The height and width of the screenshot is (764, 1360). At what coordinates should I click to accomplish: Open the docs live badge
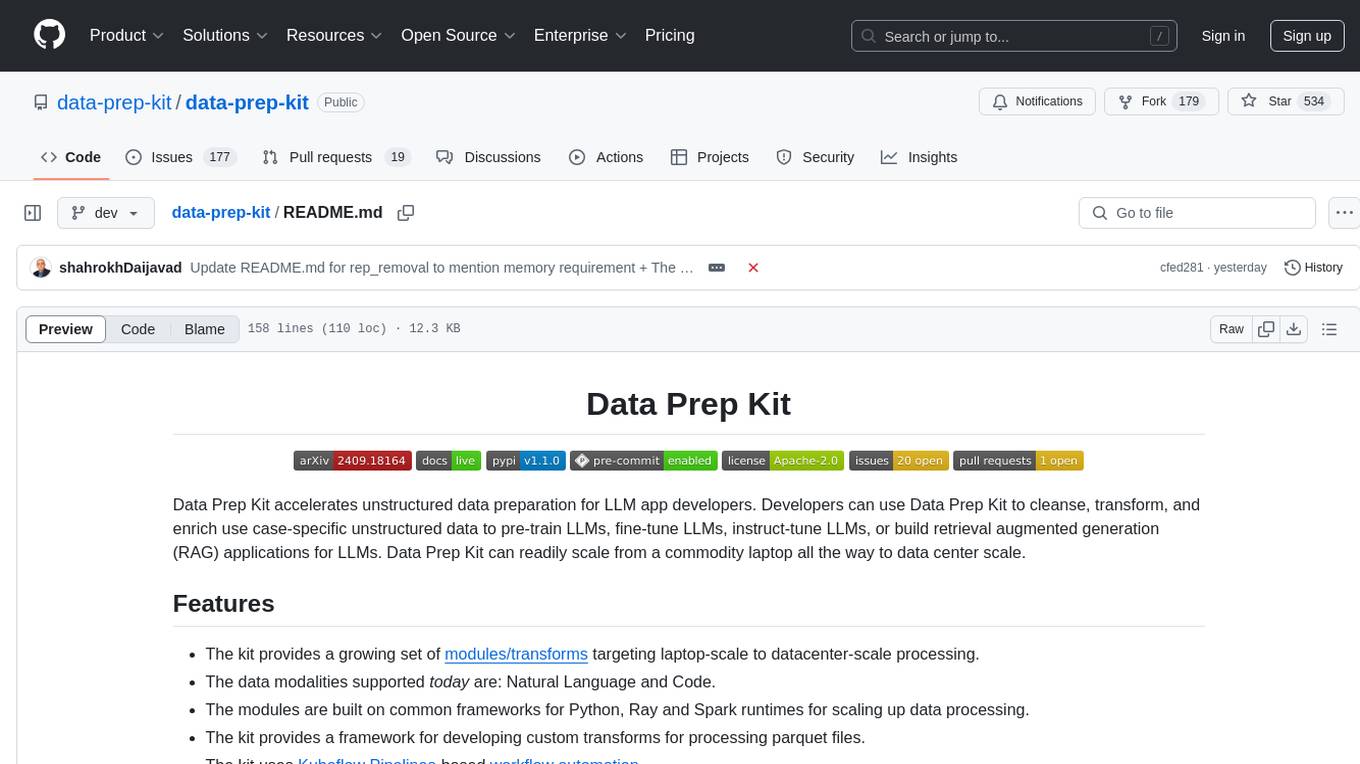448,460
